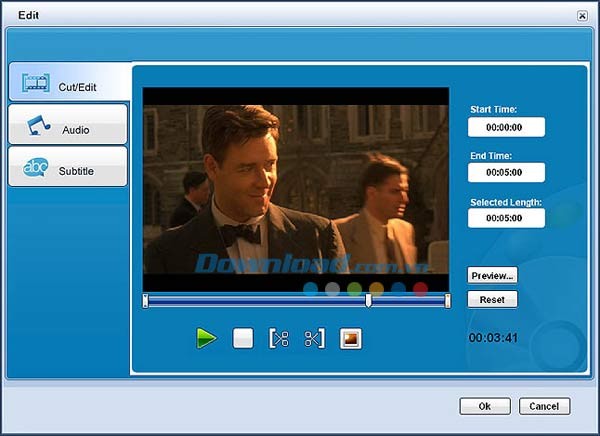Click the left trim marker on timeline
600x436 pixels.
pos(145,301)
